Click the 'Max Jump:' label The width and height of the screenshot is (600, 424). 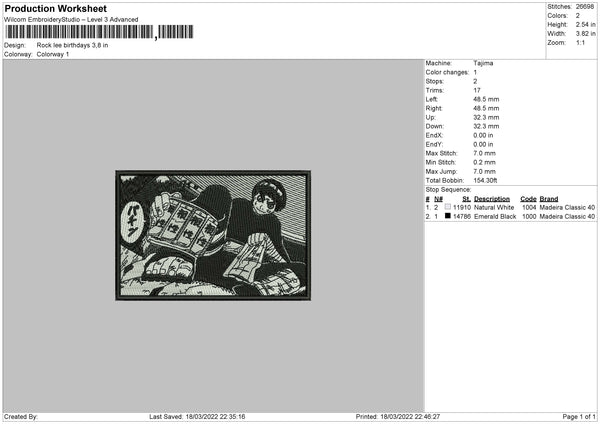point(441,172)
